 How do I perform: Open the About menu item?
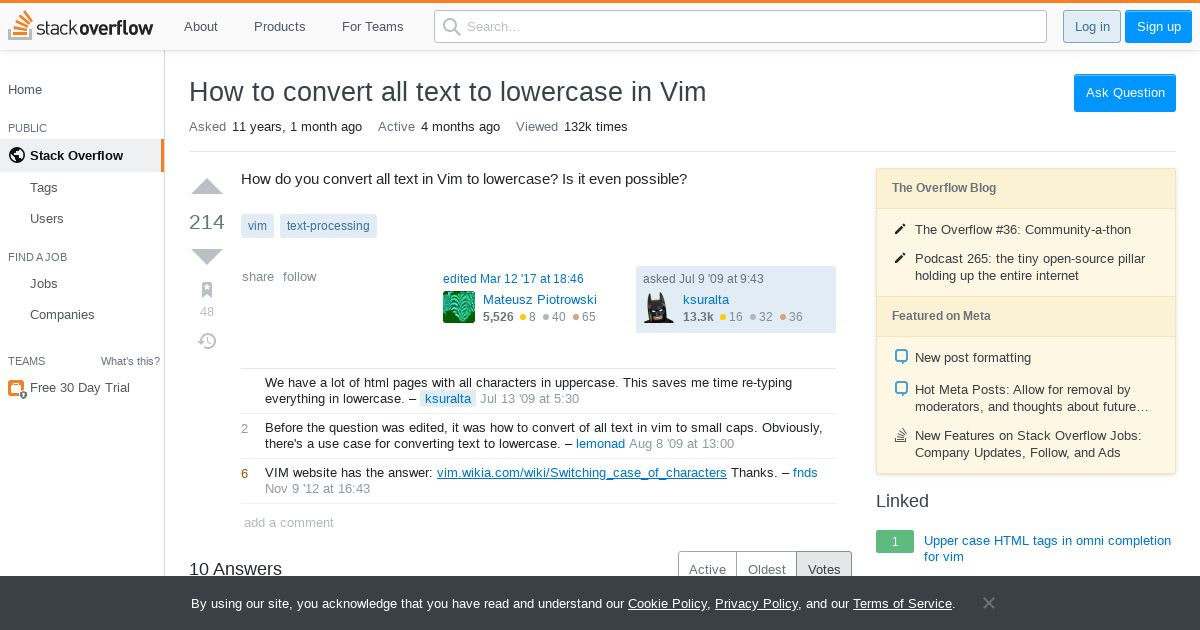coord(200,27)
